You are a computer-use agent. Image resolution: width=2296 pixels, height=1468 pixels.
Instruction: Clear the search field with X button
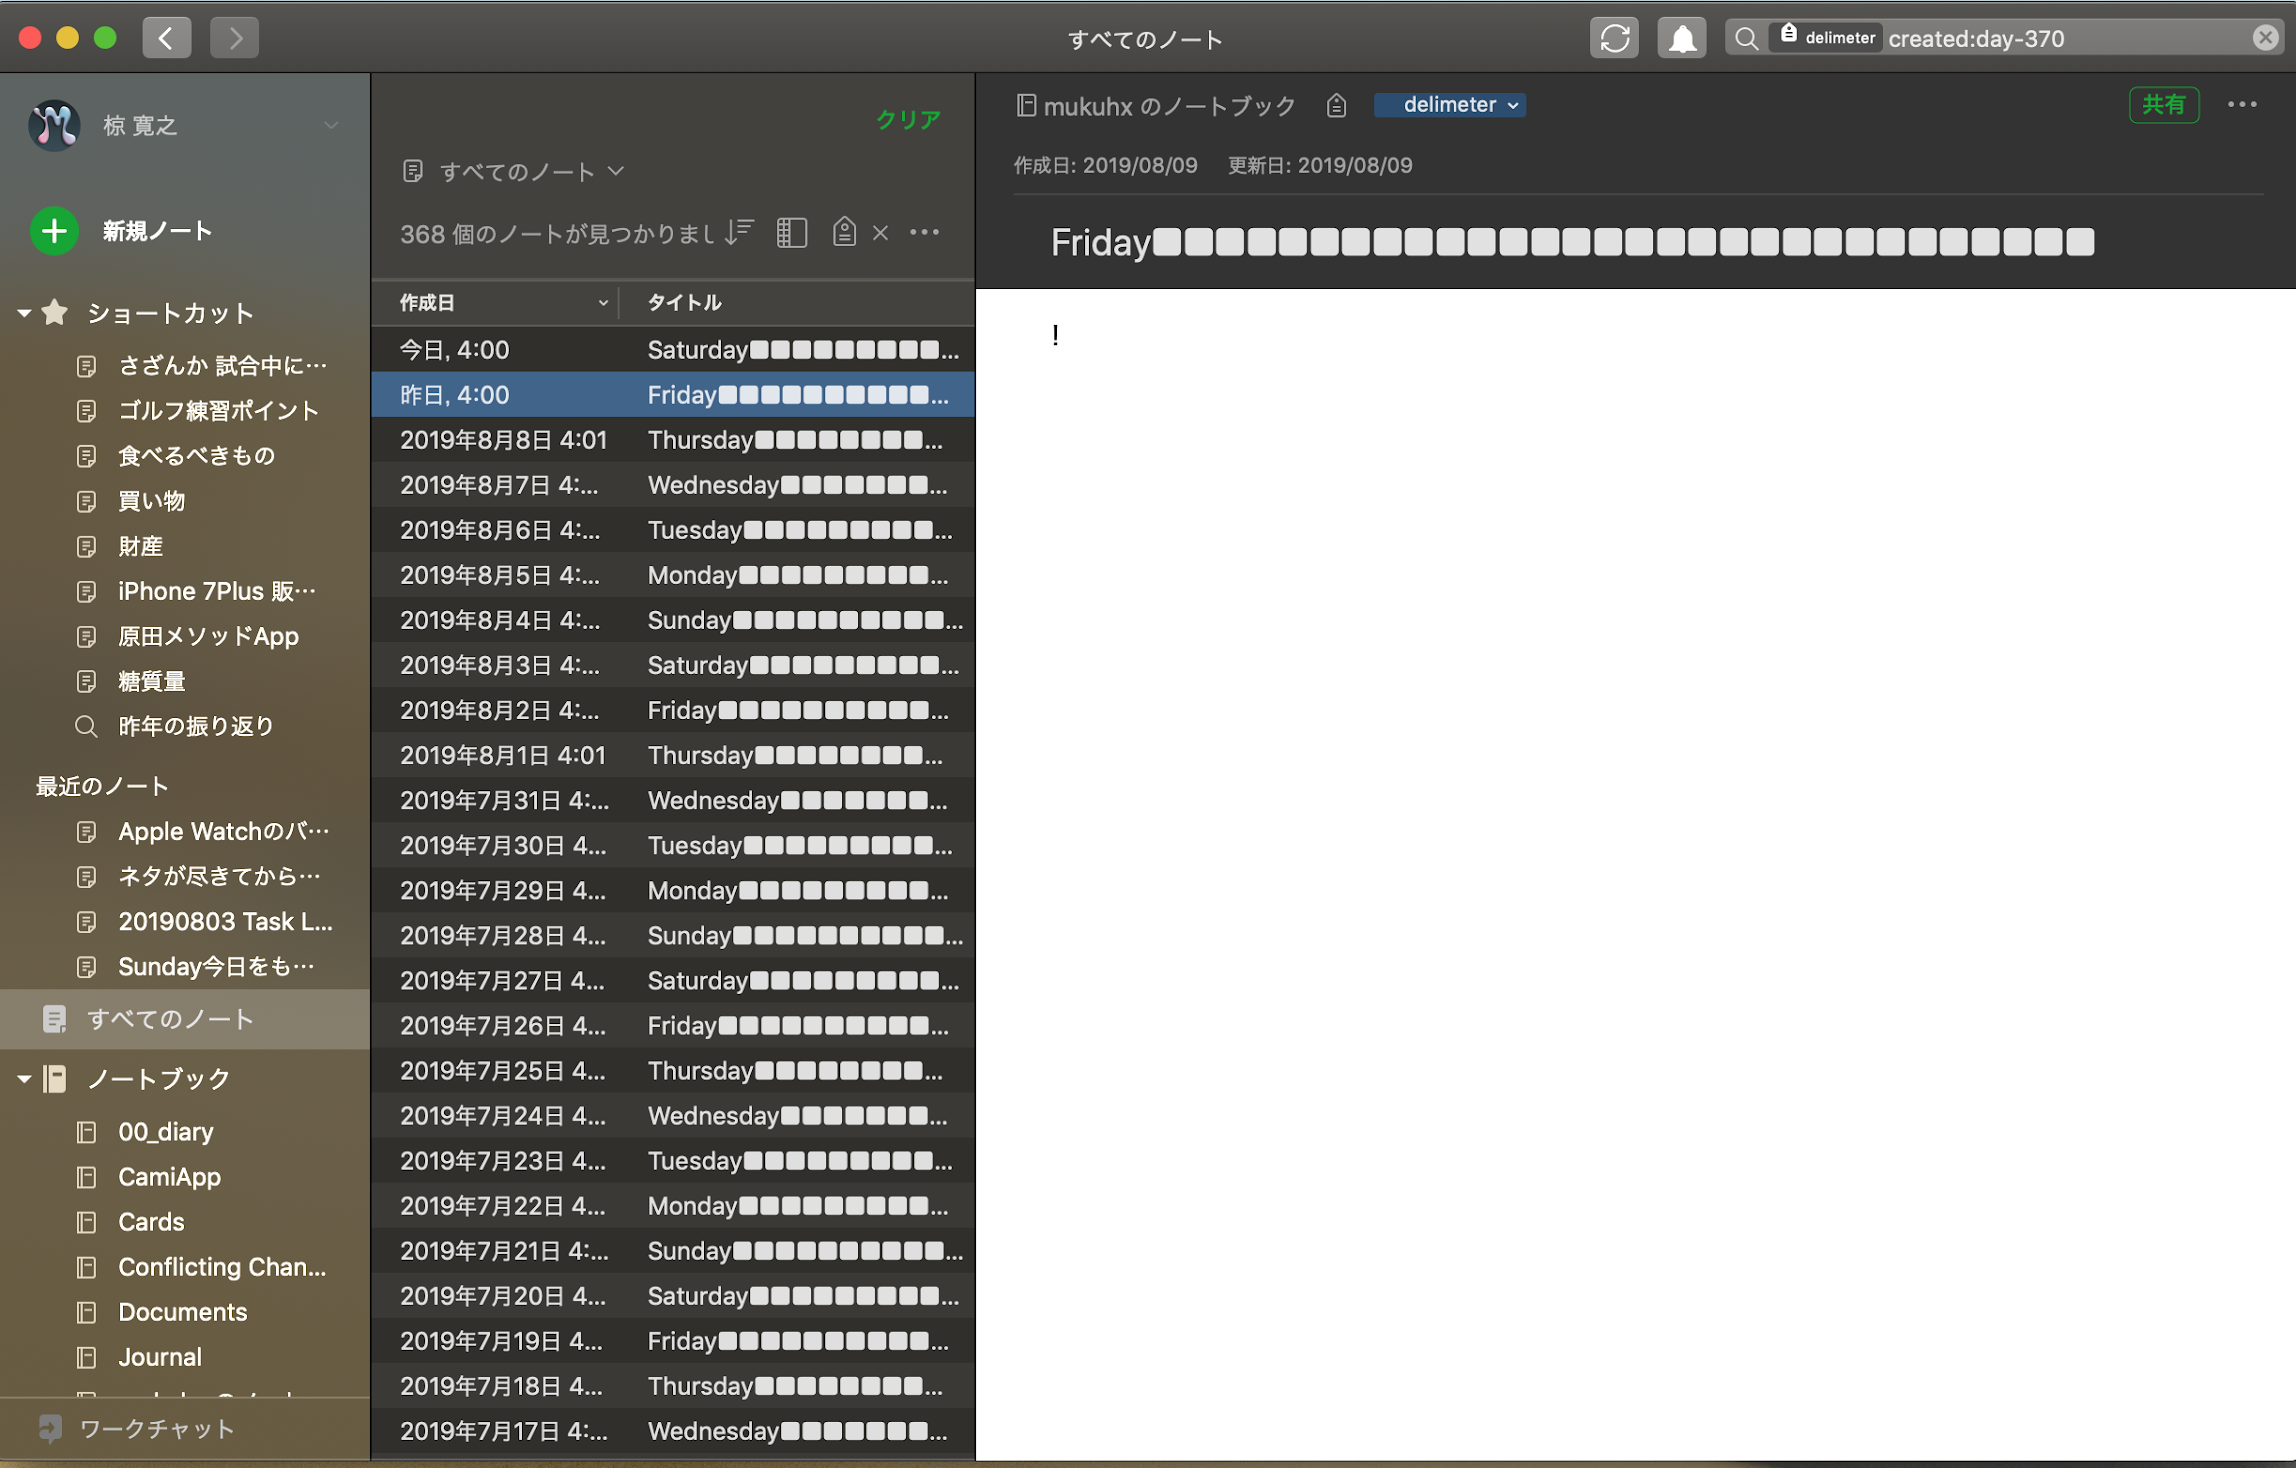coord(2266,38)
